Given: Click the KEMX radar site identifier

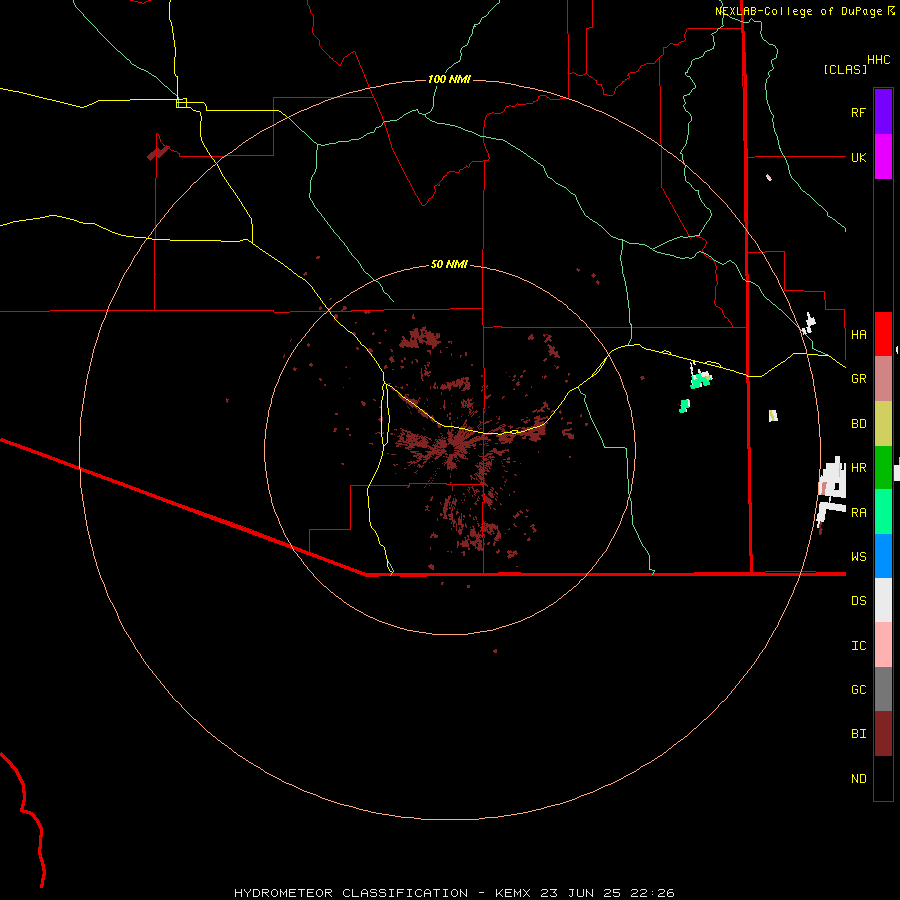Looking at the screenshot, I should pos(513,893).
